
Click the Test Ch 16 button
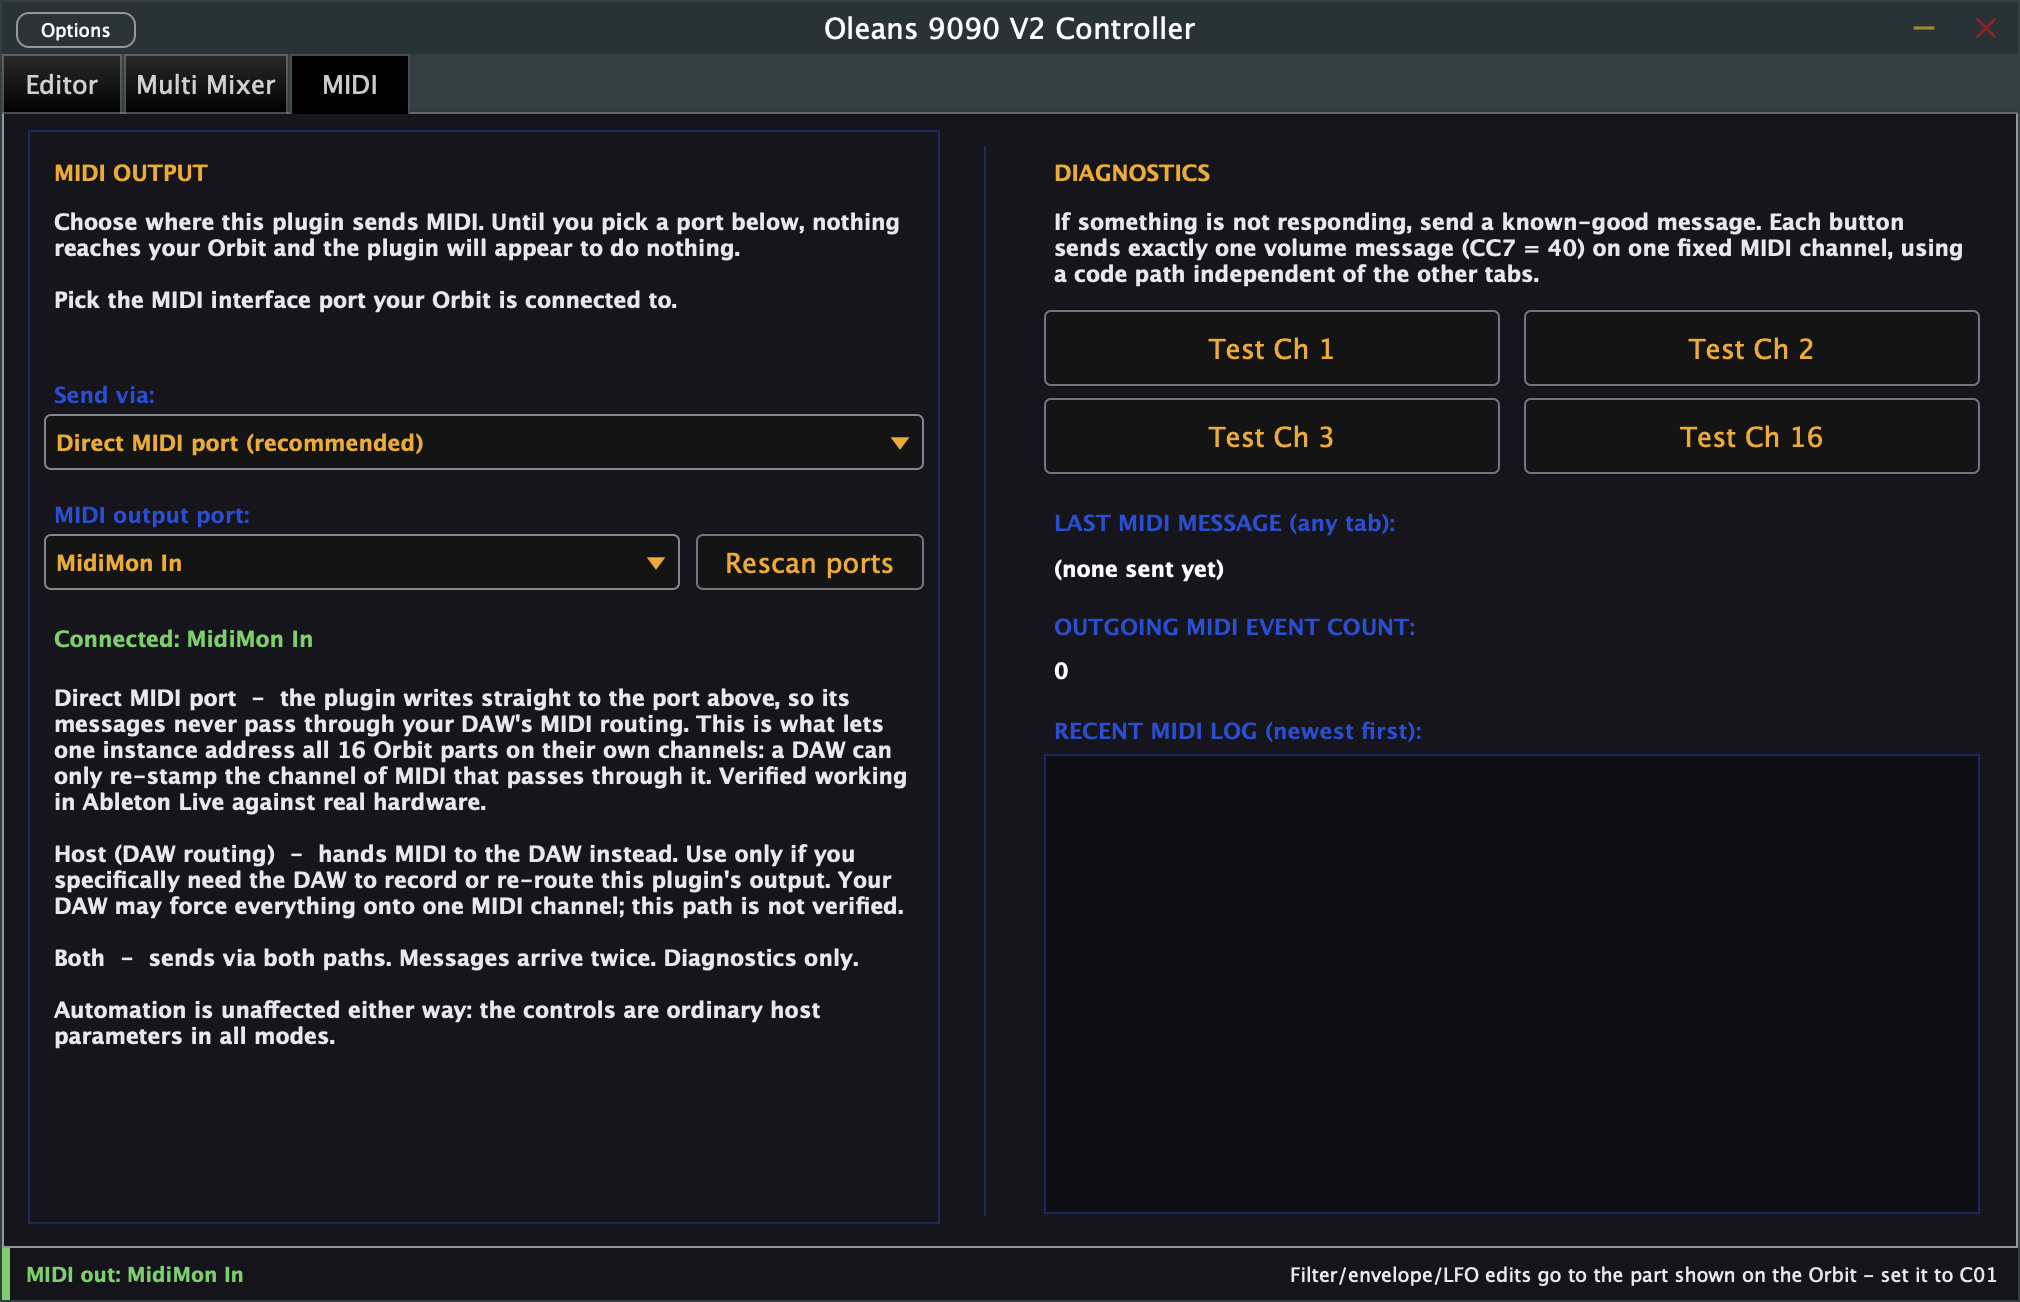click(x=1751, y=436)
